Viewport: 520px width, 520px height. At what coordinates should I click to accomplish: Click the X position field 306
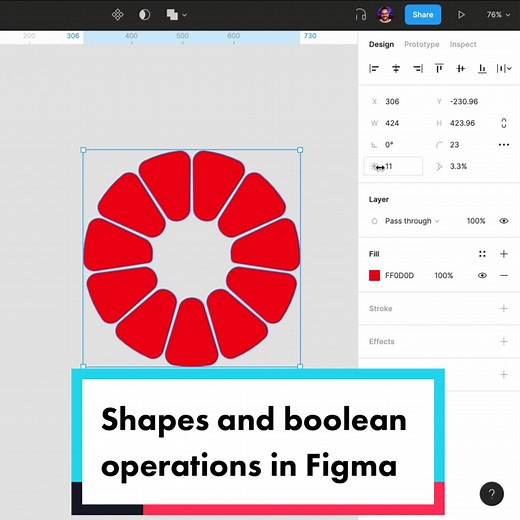392,102
